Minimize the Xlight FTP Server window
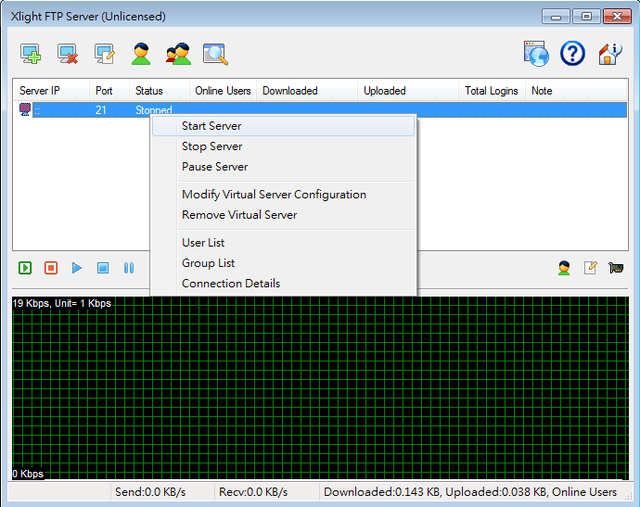 [x=556, y=17]
